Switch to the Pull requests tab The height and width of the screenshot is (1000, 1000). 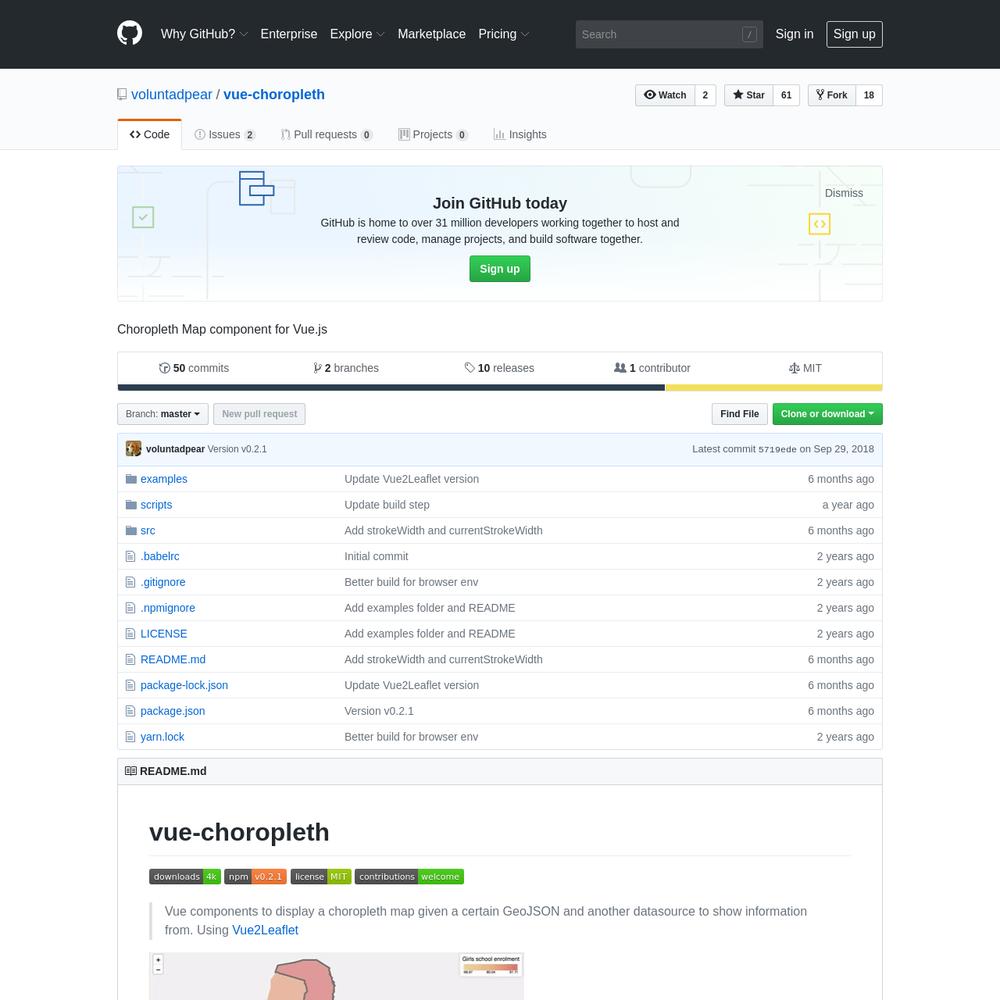coord(326,135)
